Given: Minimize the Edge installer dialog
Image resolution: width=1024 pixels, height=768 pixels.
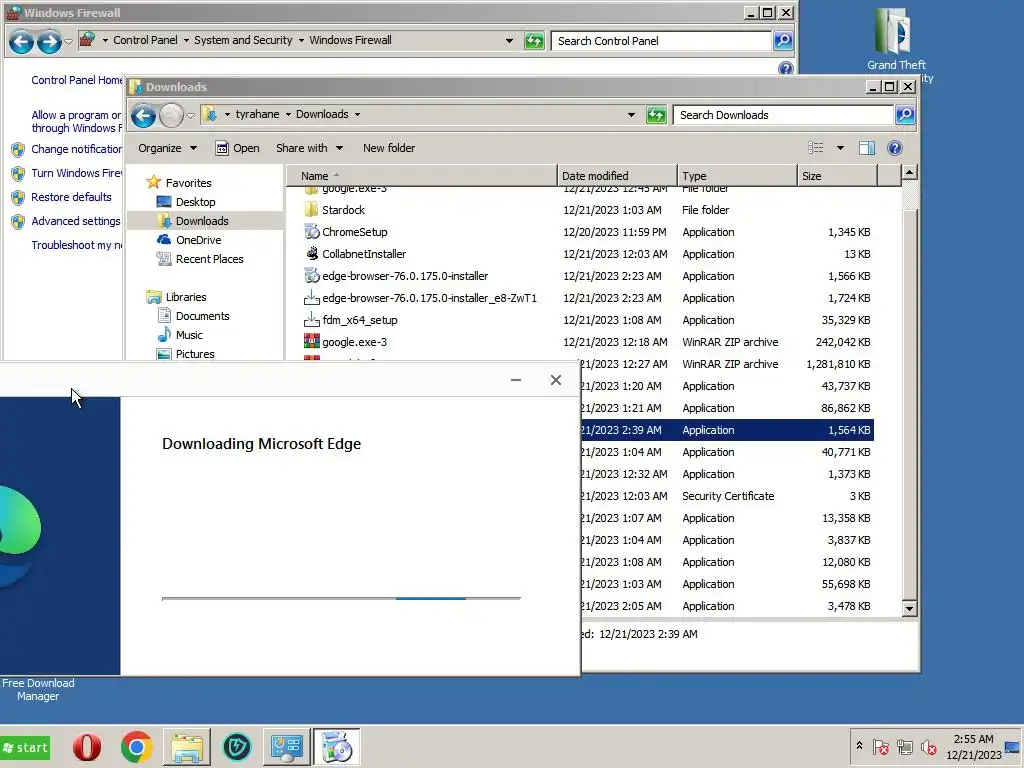Looking at the screenshot, I should 516,380.
